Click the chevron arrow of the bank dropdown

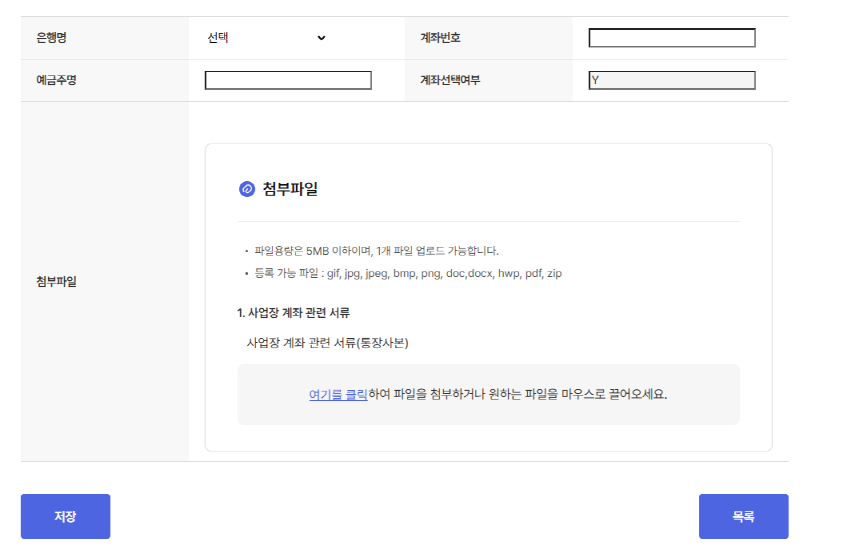click(321, 38)
